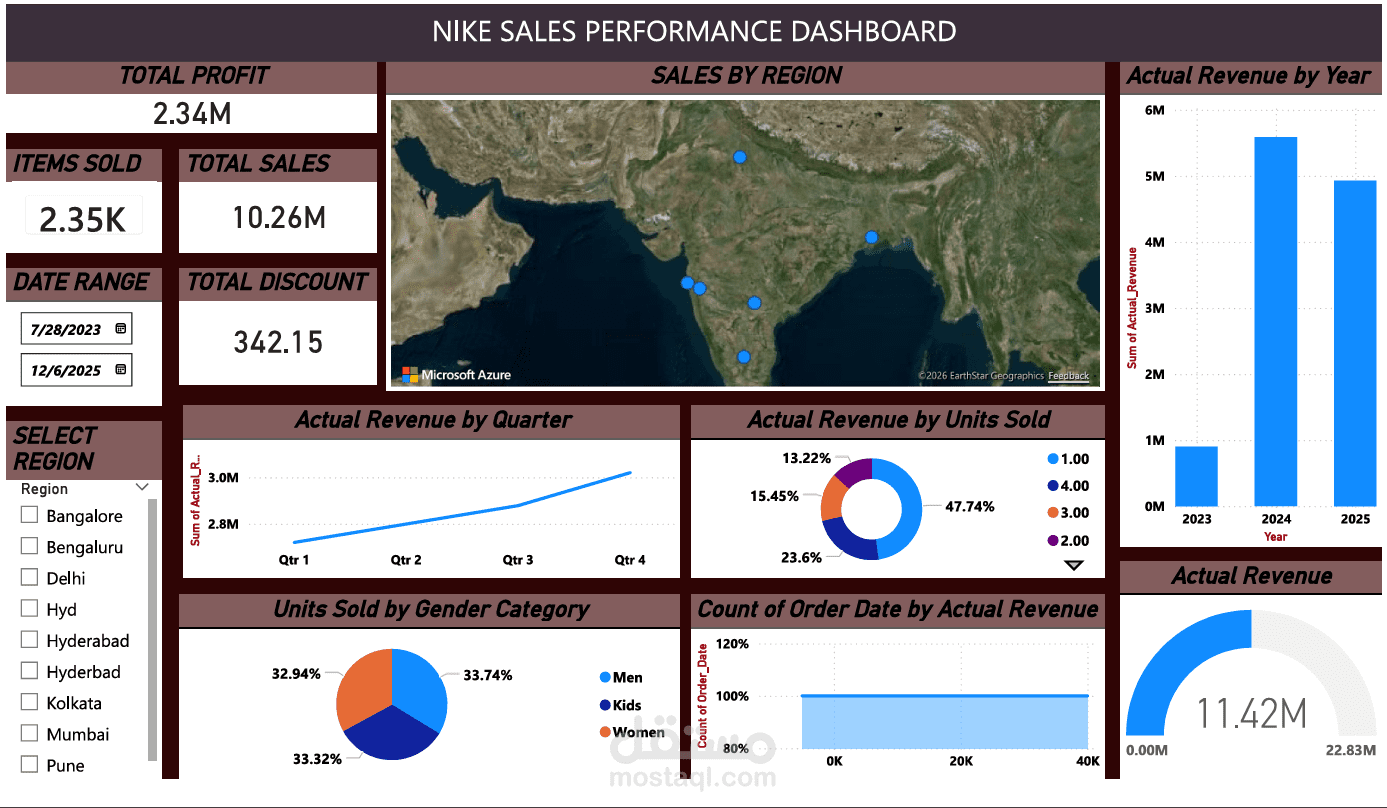Viewport: 1387px width, 808px height.
Task: Tick the Mumbai region checkbox
Action: click(x=30, y=733)
